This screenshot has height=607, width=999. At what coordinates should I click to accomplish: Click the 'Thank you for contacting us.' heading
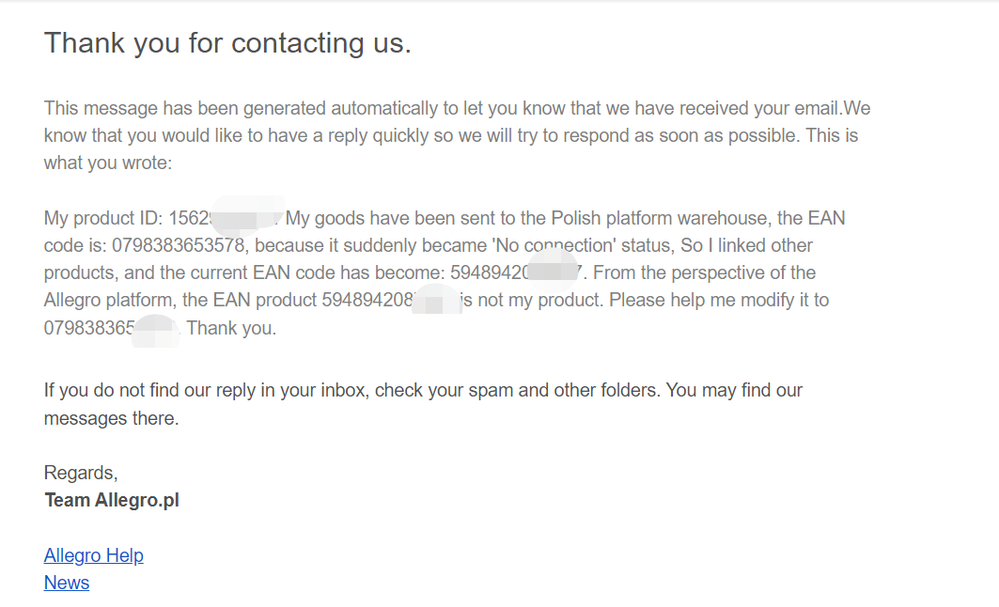pyautogui.click(x=227, y=43)
